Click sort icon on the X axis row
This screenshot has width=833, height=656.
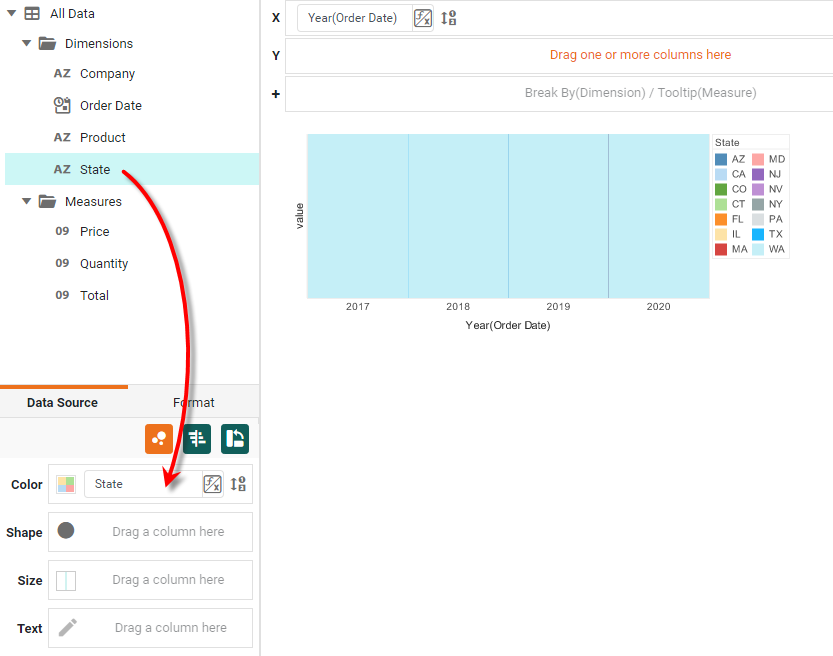(449, 18)
